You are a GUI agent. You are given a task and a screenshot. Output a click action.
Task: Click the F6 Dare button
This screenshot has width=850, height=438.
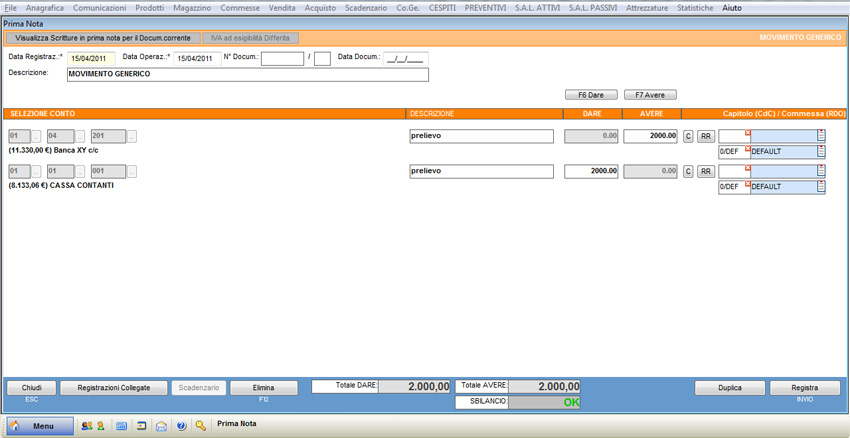pos(590,95)
